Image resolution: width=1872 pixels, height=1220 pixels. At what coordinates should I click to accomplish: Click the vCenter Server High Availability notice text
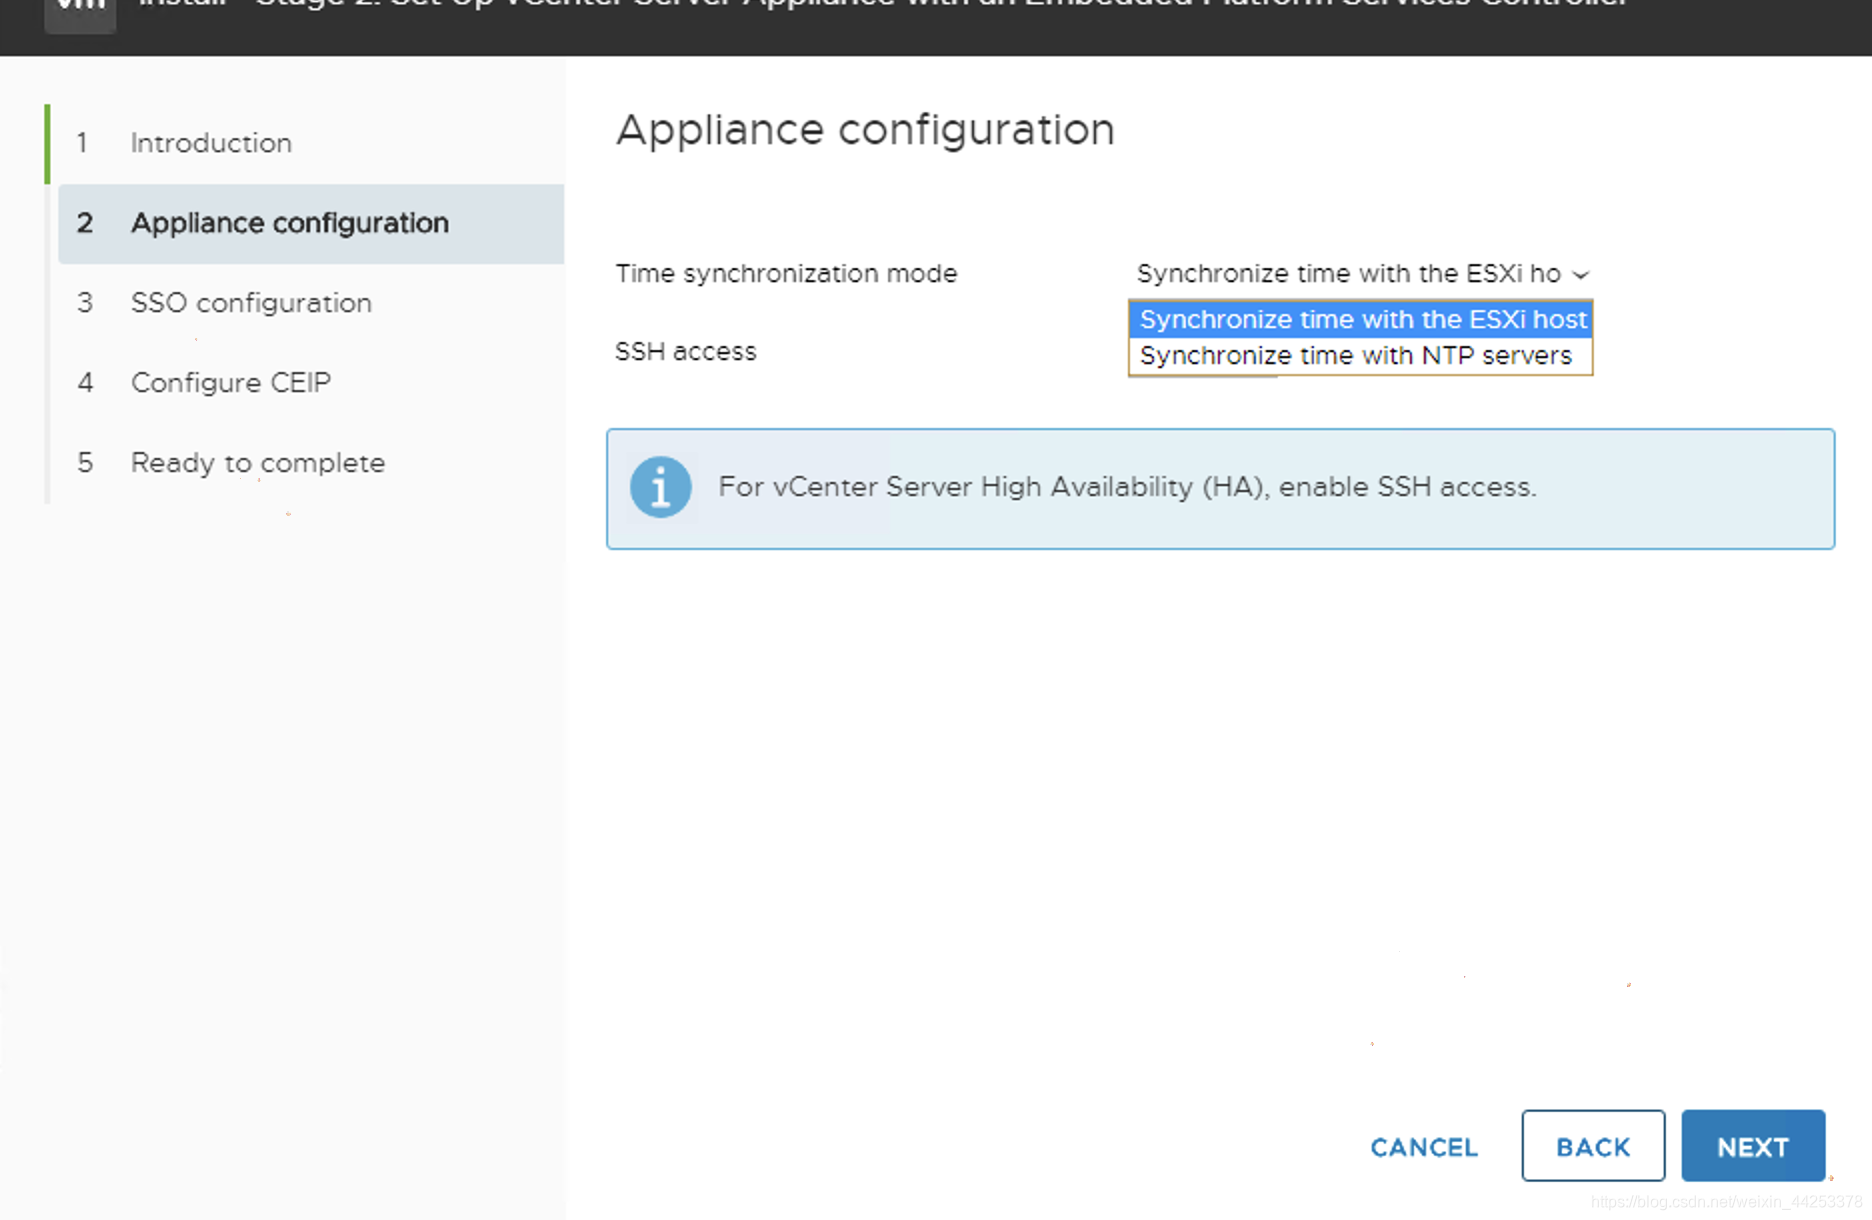point(1127,487)
